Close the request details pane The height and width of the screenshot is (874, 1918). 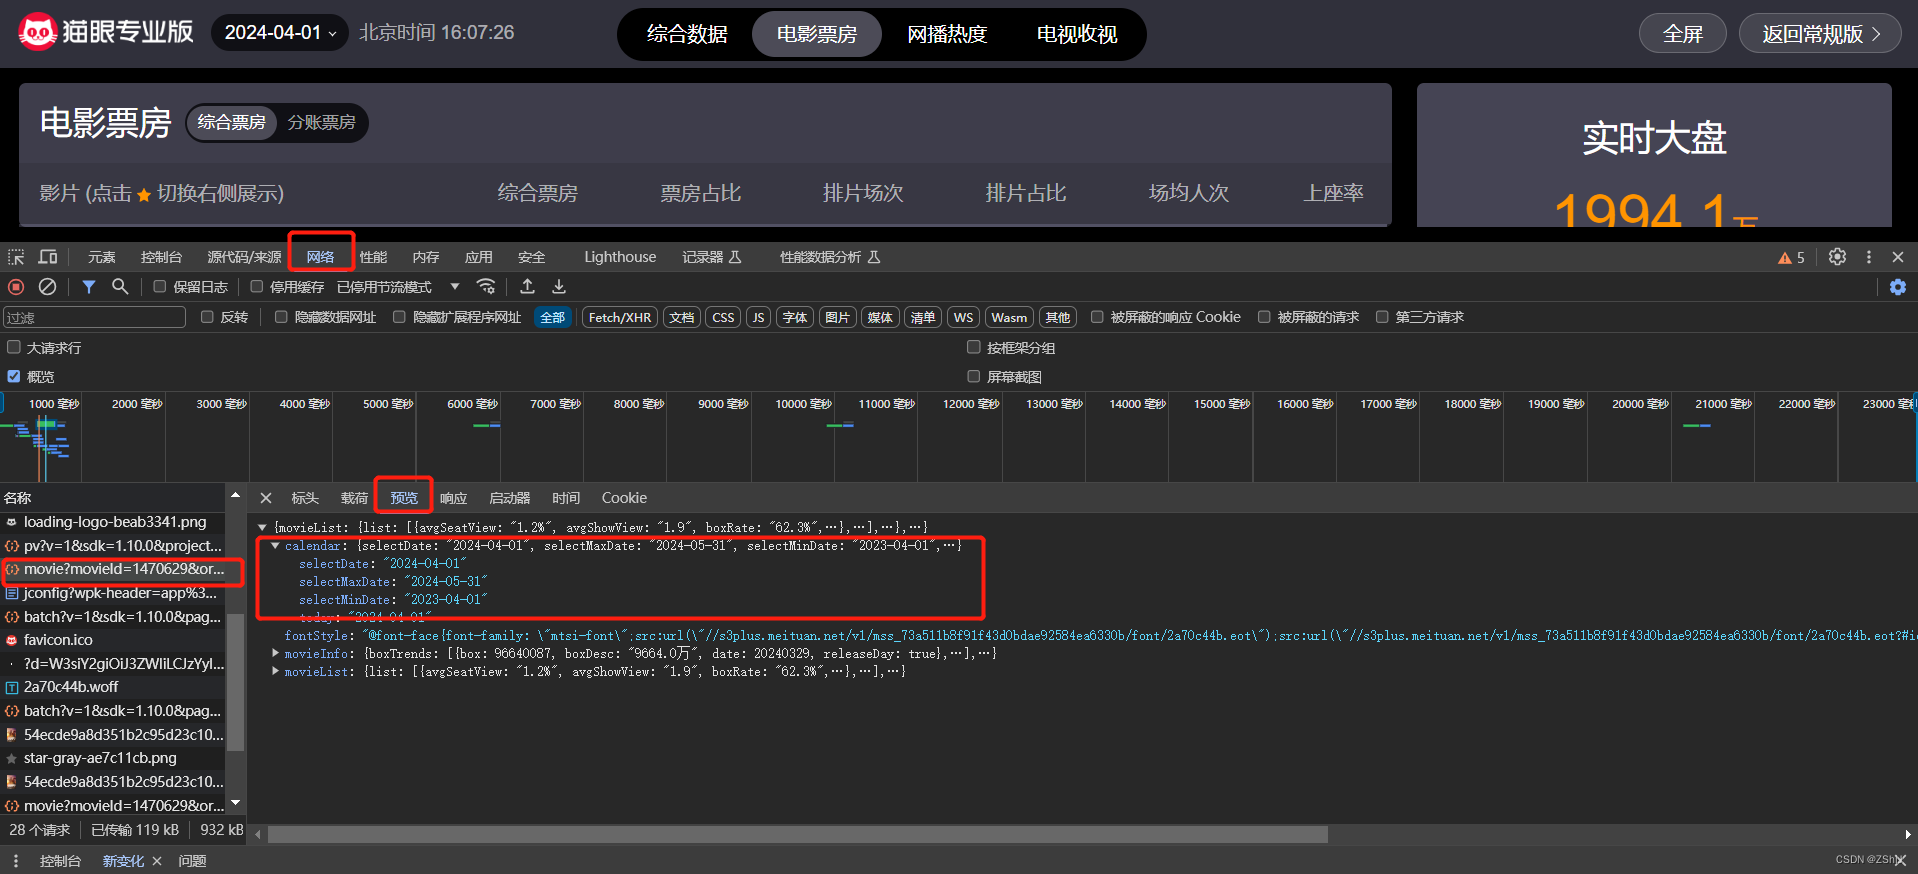(266, 498)
